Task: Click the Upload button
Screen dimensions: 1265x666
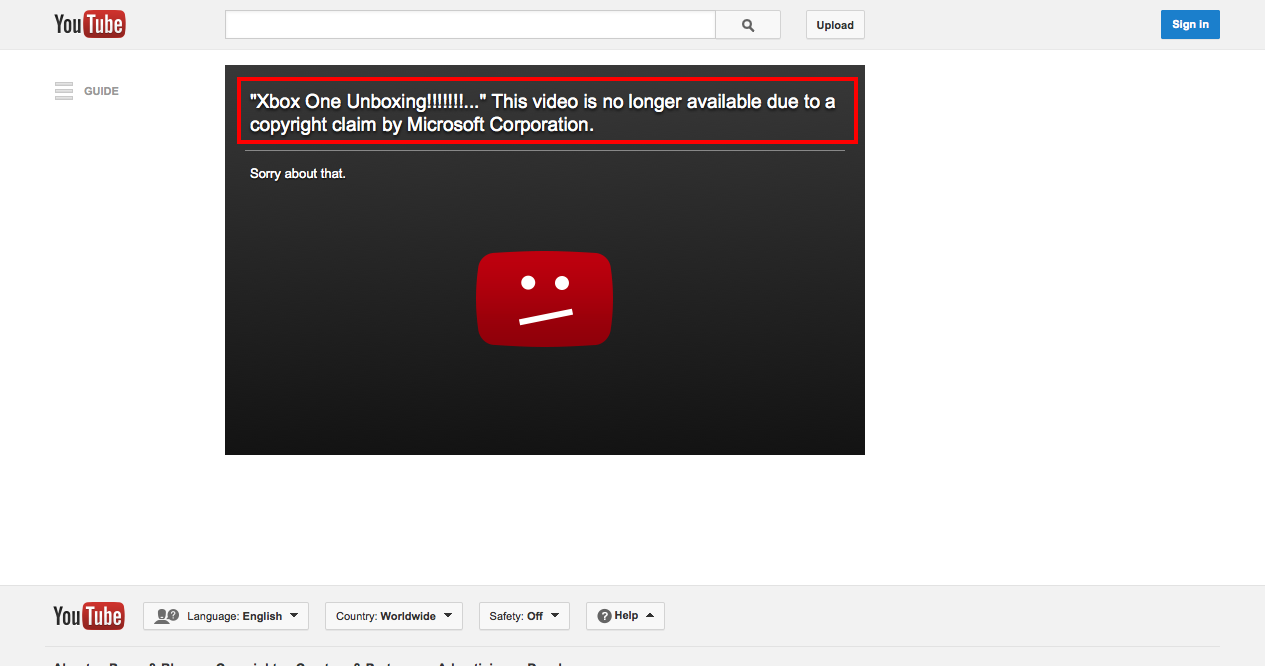Action: click(835, 25)
